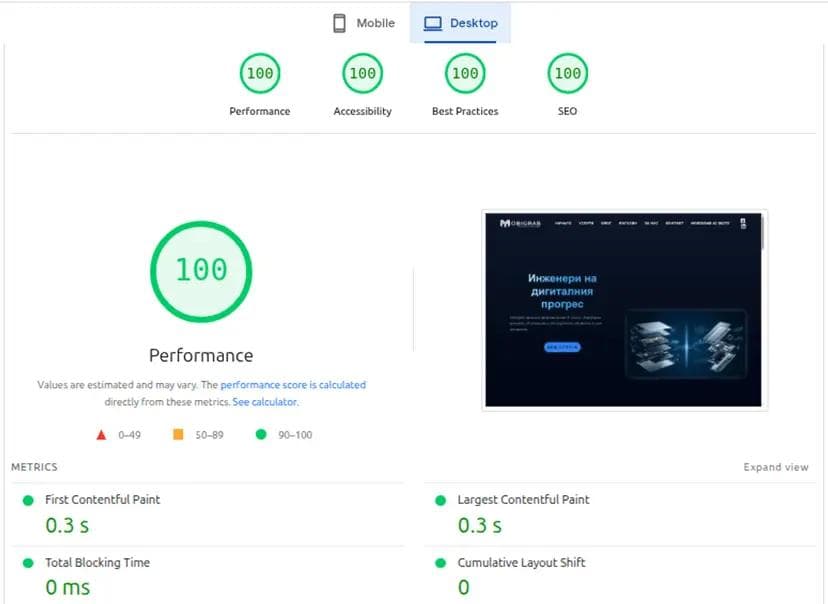The image size is (828, 604).
Task: Click the METRICS section heading
Action: [34, 467]
